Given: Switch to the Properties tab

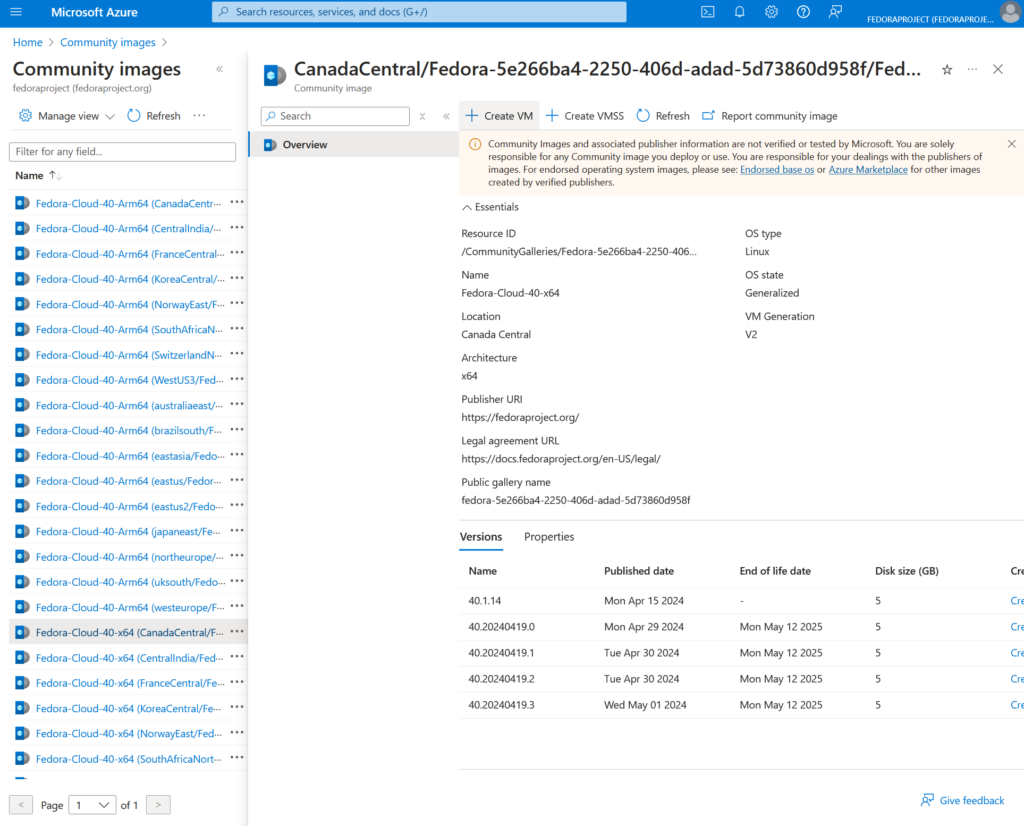Looking at the screenshot, I should tap(549, 537).
